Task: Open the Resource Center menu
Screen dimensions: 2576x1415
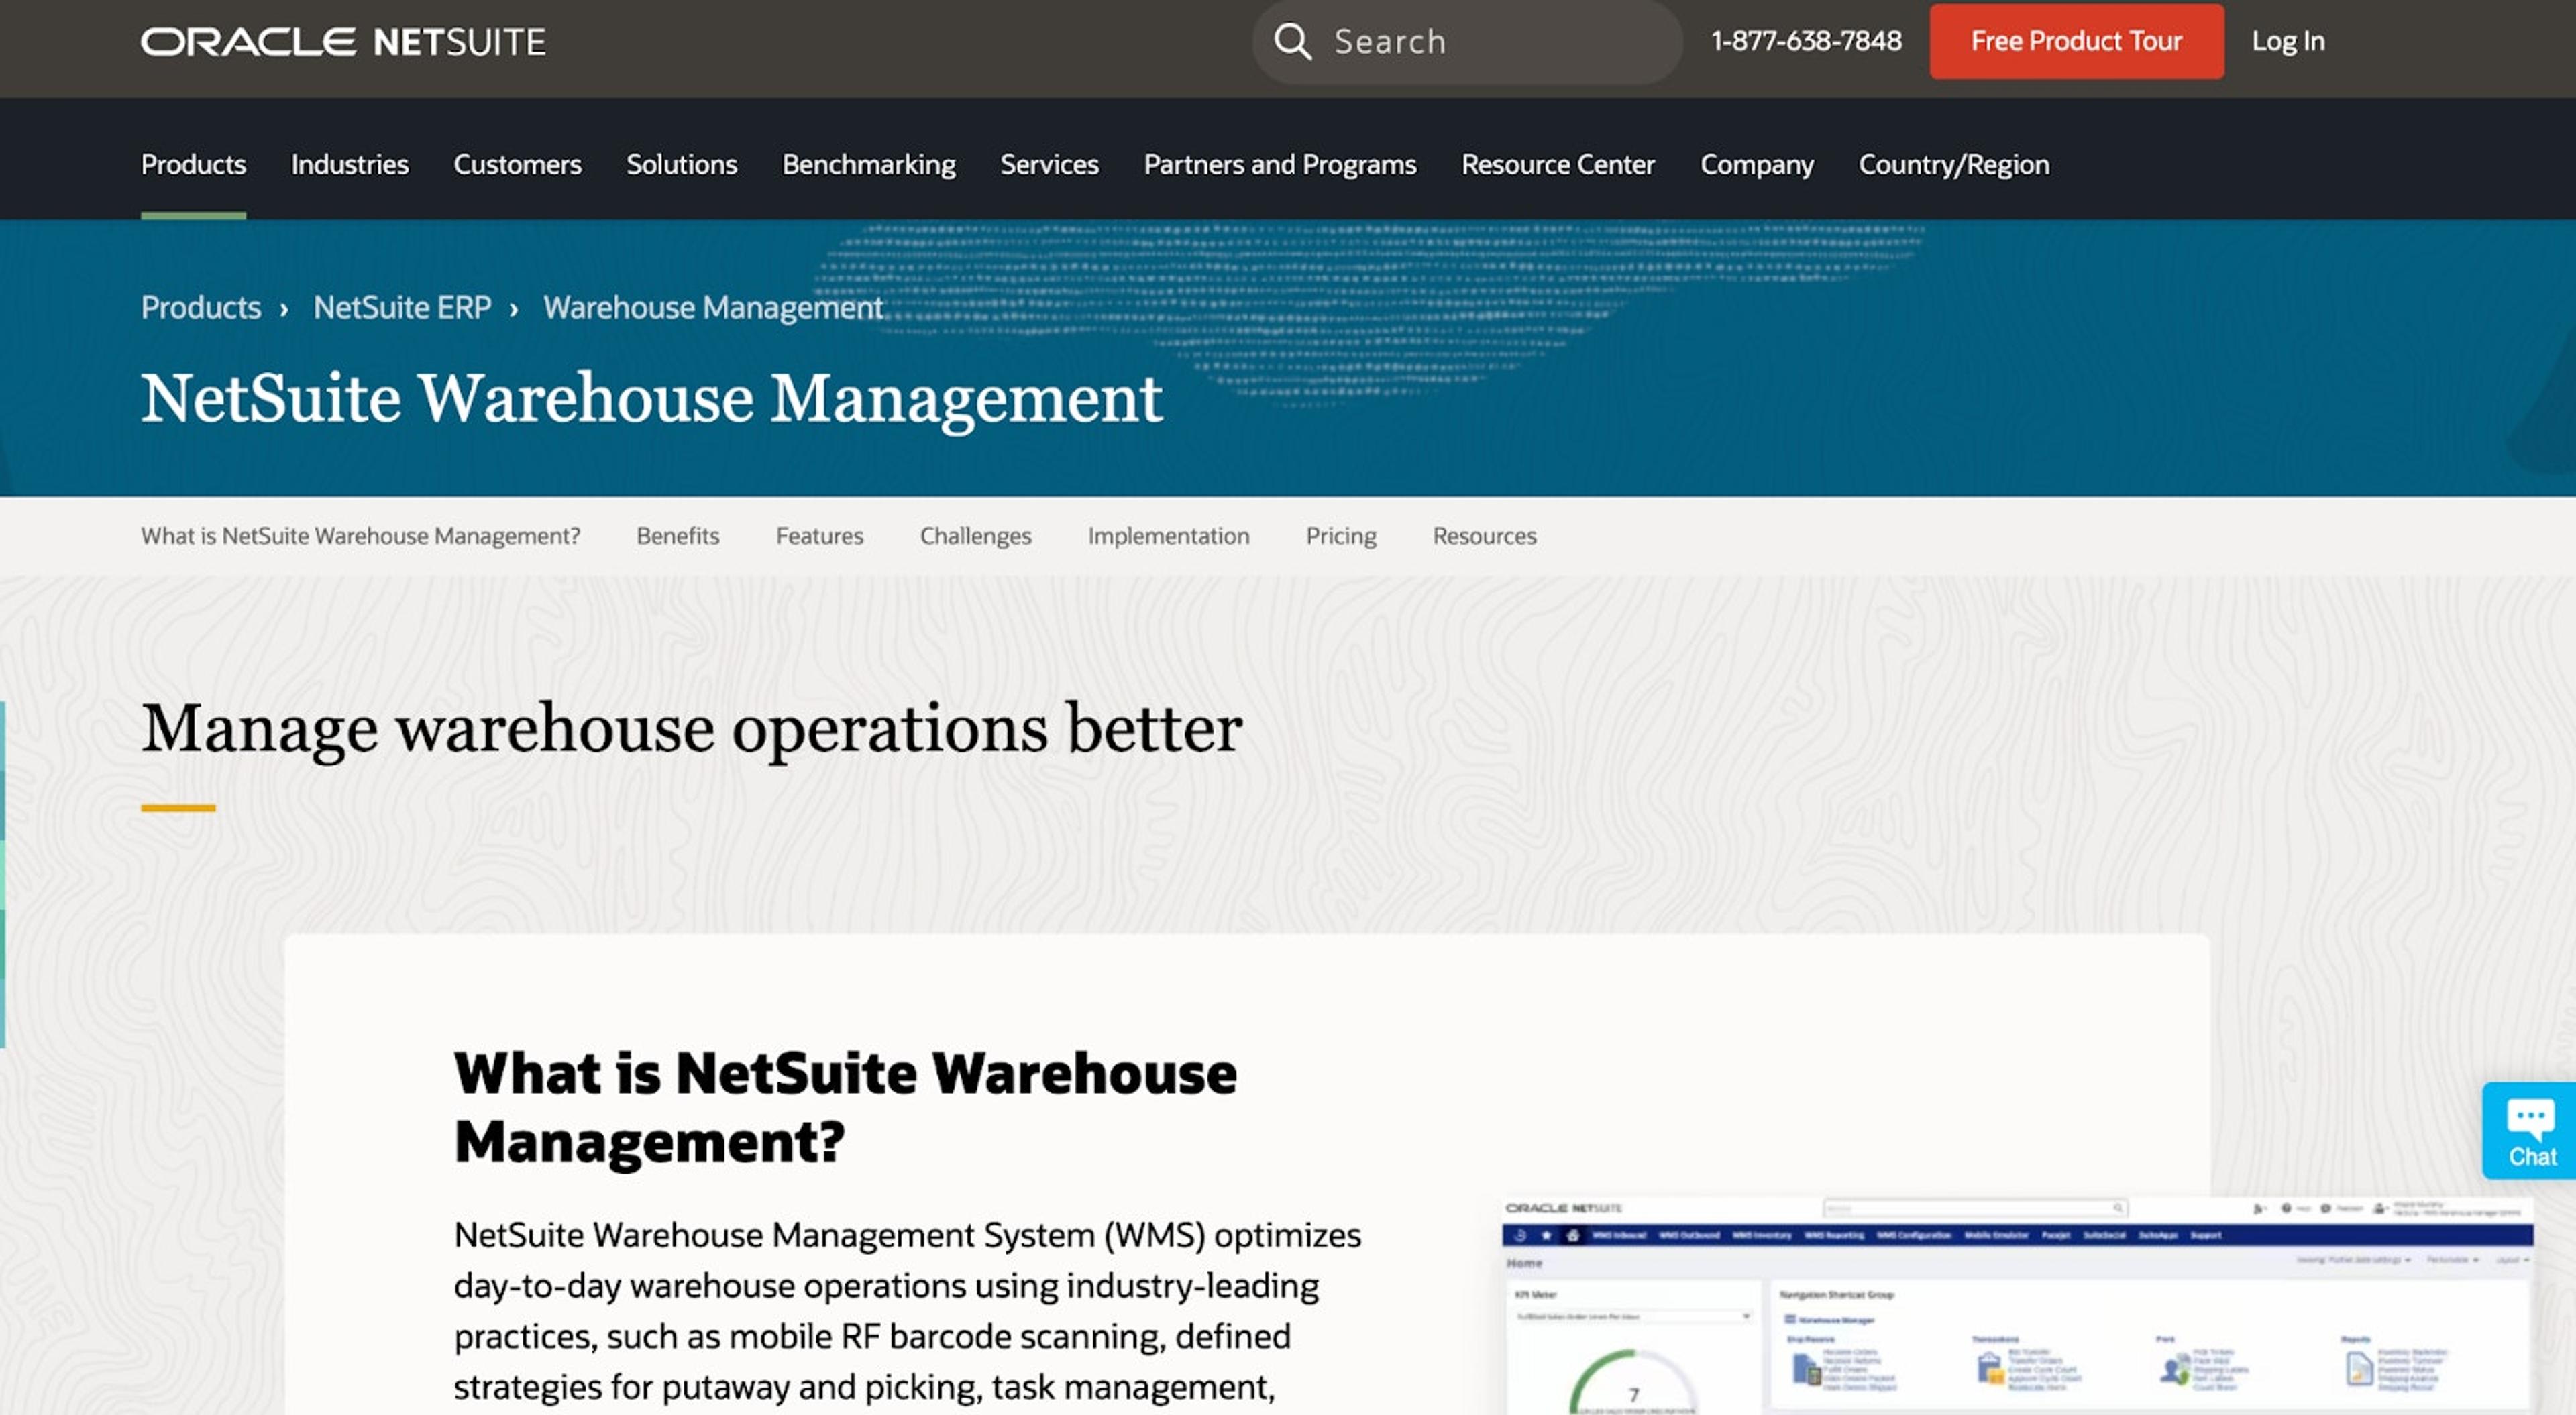Action: tap(1557, 164)
